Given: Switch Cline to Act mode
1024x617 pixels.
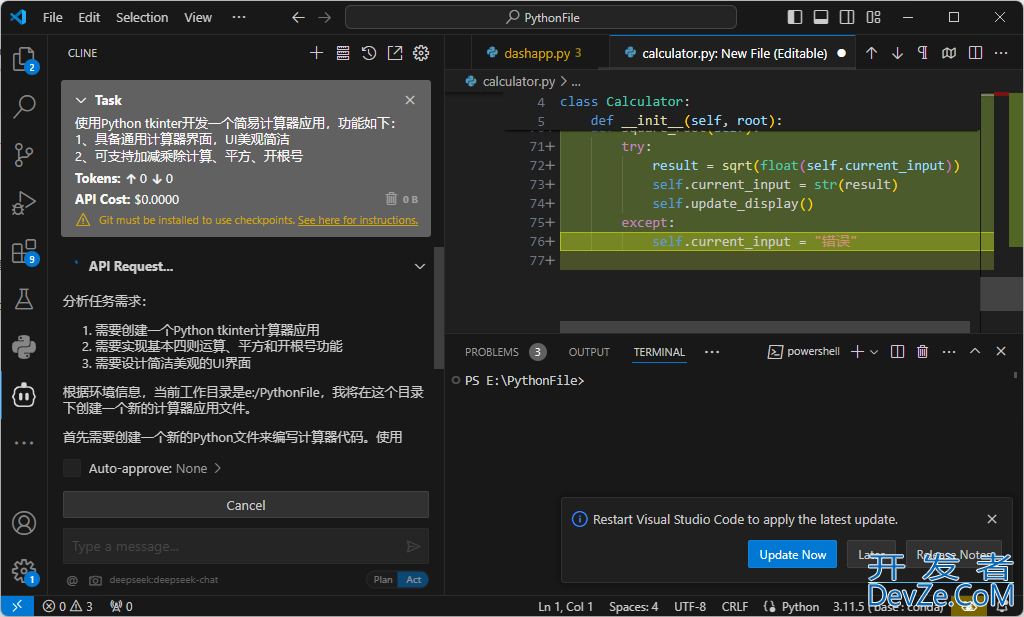Looking at the screenshot, I should click(413, 580).
